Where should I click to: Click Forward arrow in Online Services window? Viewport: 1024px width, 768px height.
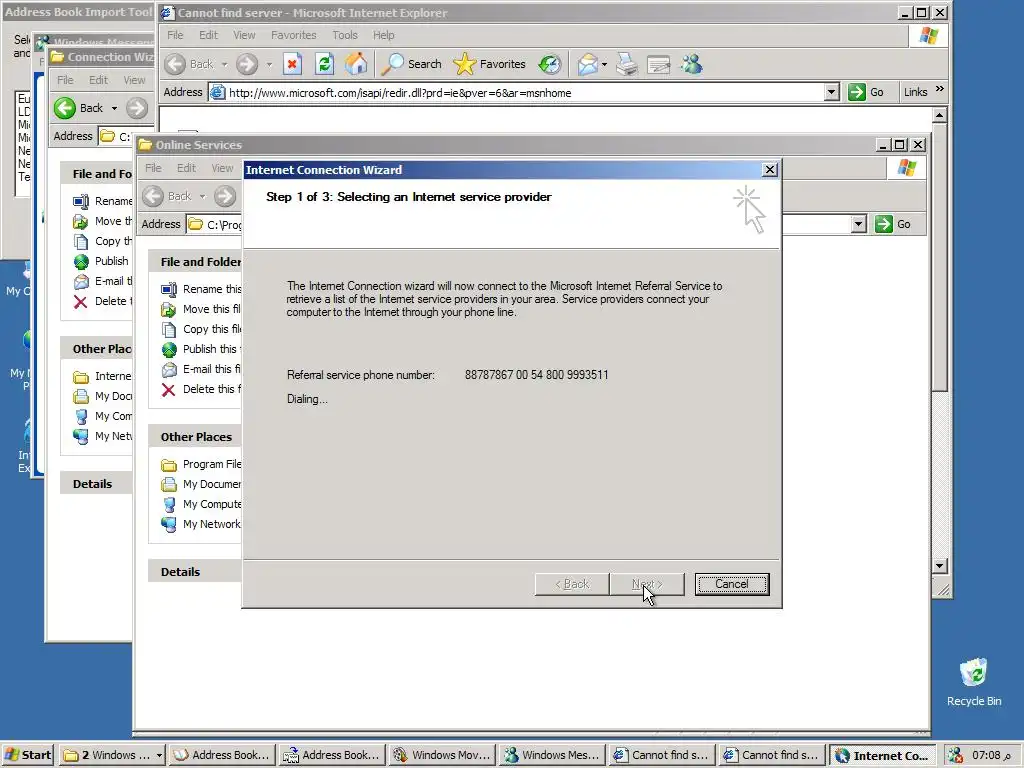click(x=225, y=196)
